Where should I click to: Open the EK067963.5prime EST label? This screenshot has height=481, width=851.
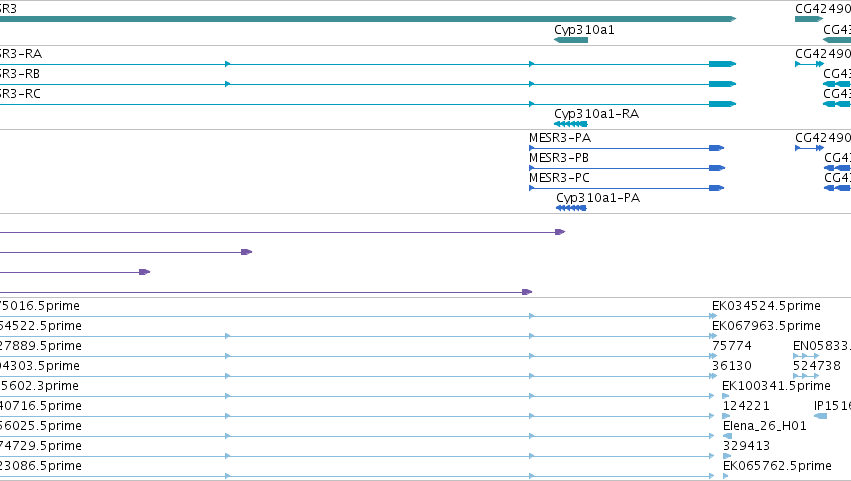coord(766,326)
